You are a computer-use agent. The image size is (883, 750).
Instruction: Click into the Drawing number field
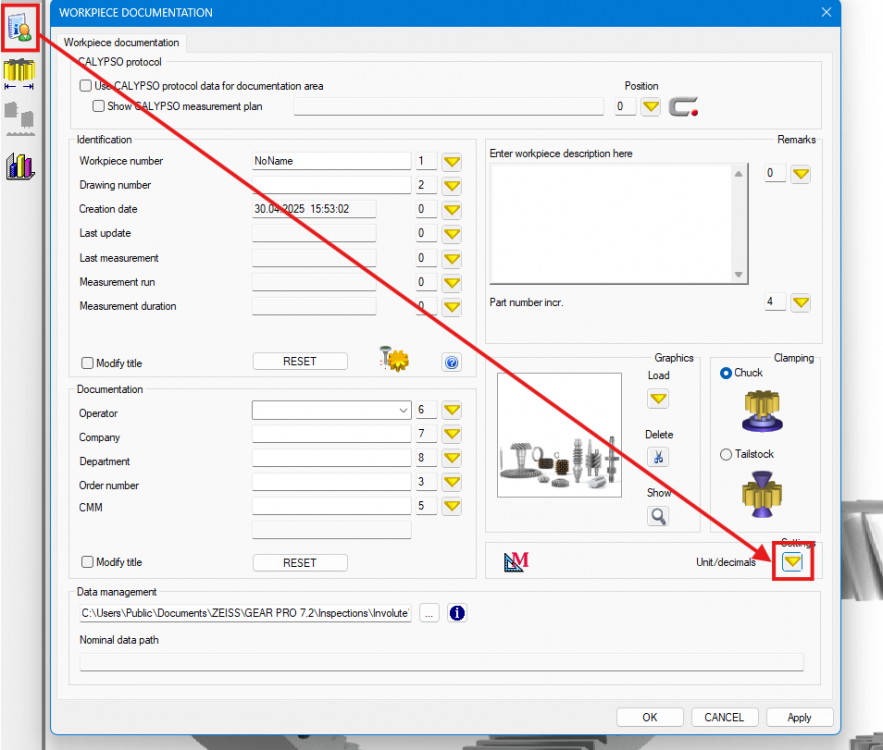[x=331, y=185]
